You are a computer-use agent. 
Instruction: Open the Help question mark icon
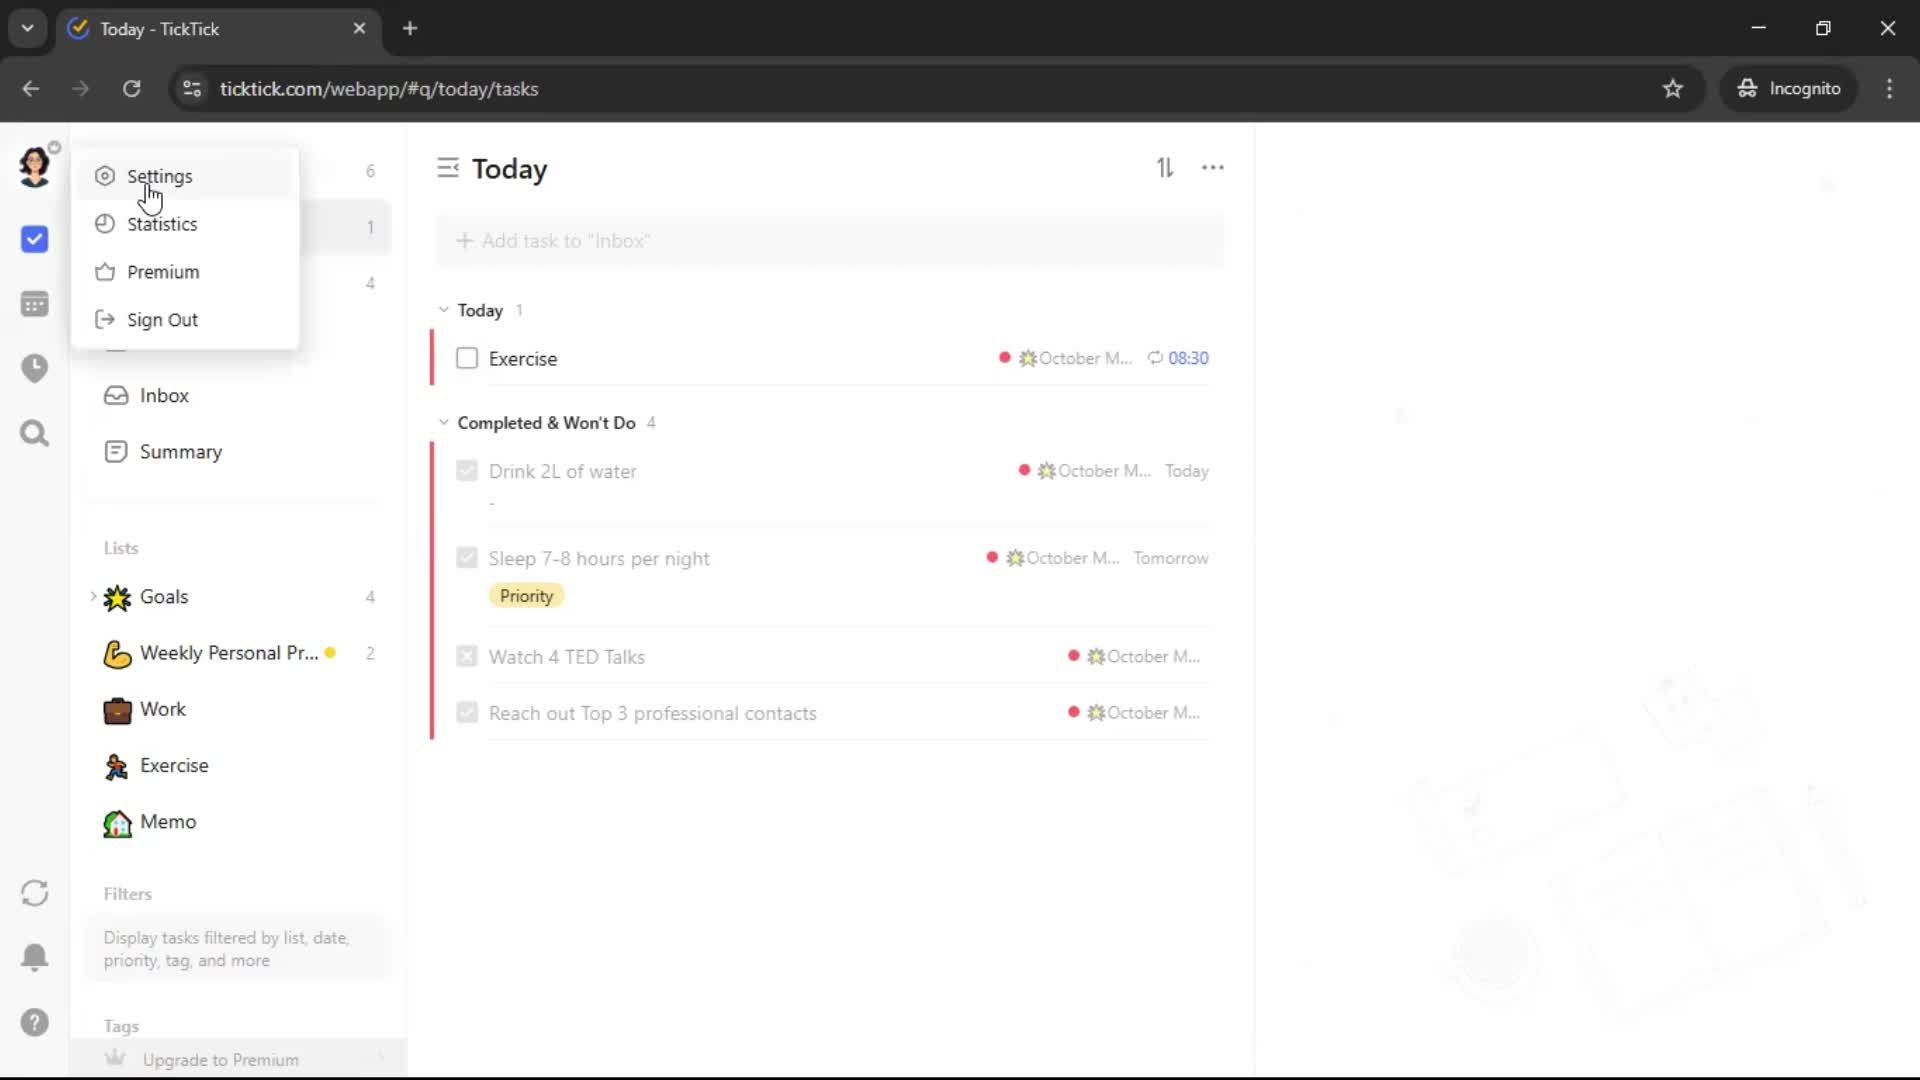point(34,1022)
